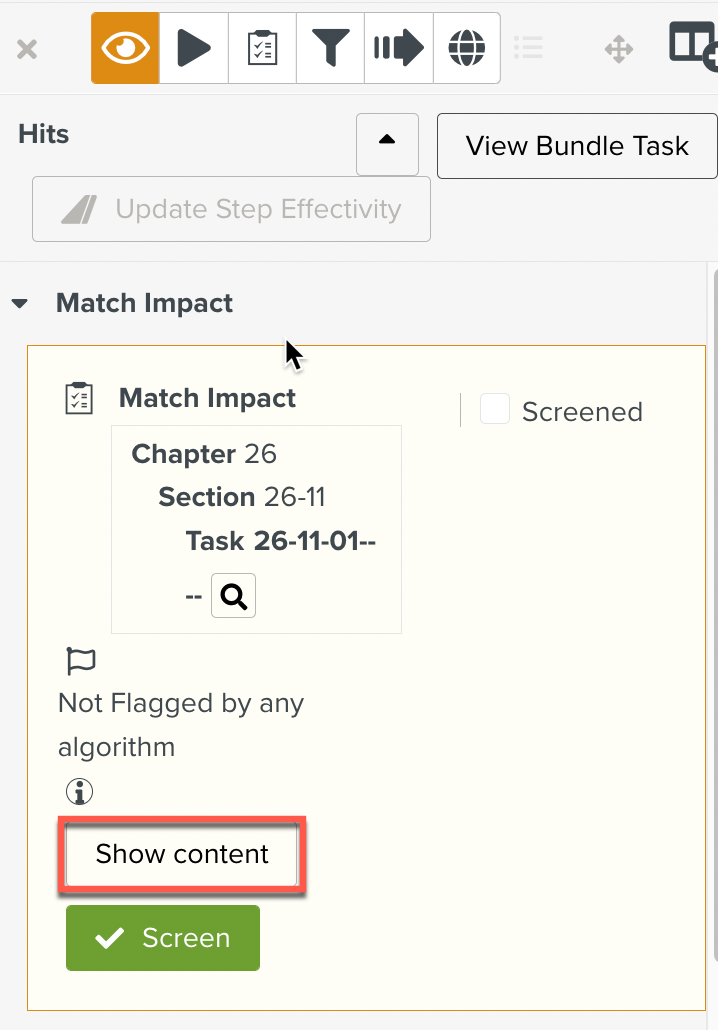This screenshot has height=1030, width=718.
Task: Click the magnifier search icon beside the task
Action: coord(234,596)
